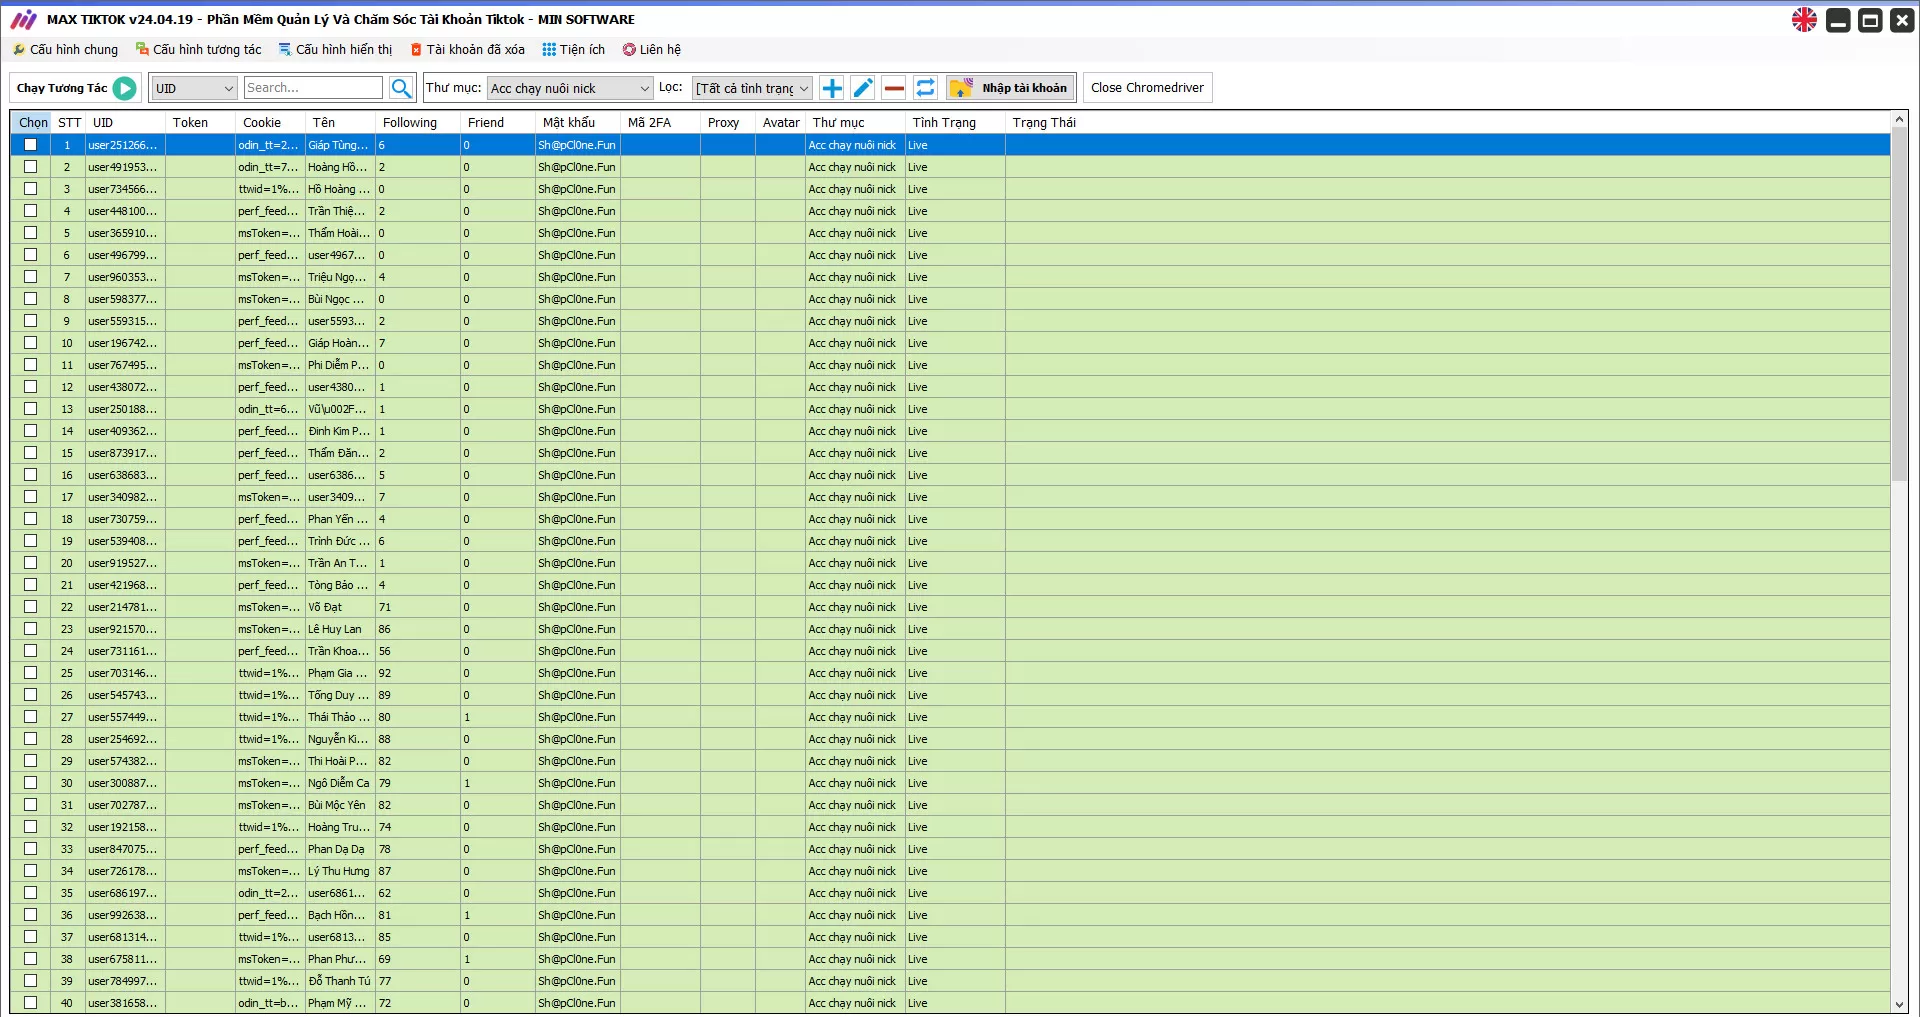Tick the checkbox for row 1
1920x1017 pixels.
point(31,145)
